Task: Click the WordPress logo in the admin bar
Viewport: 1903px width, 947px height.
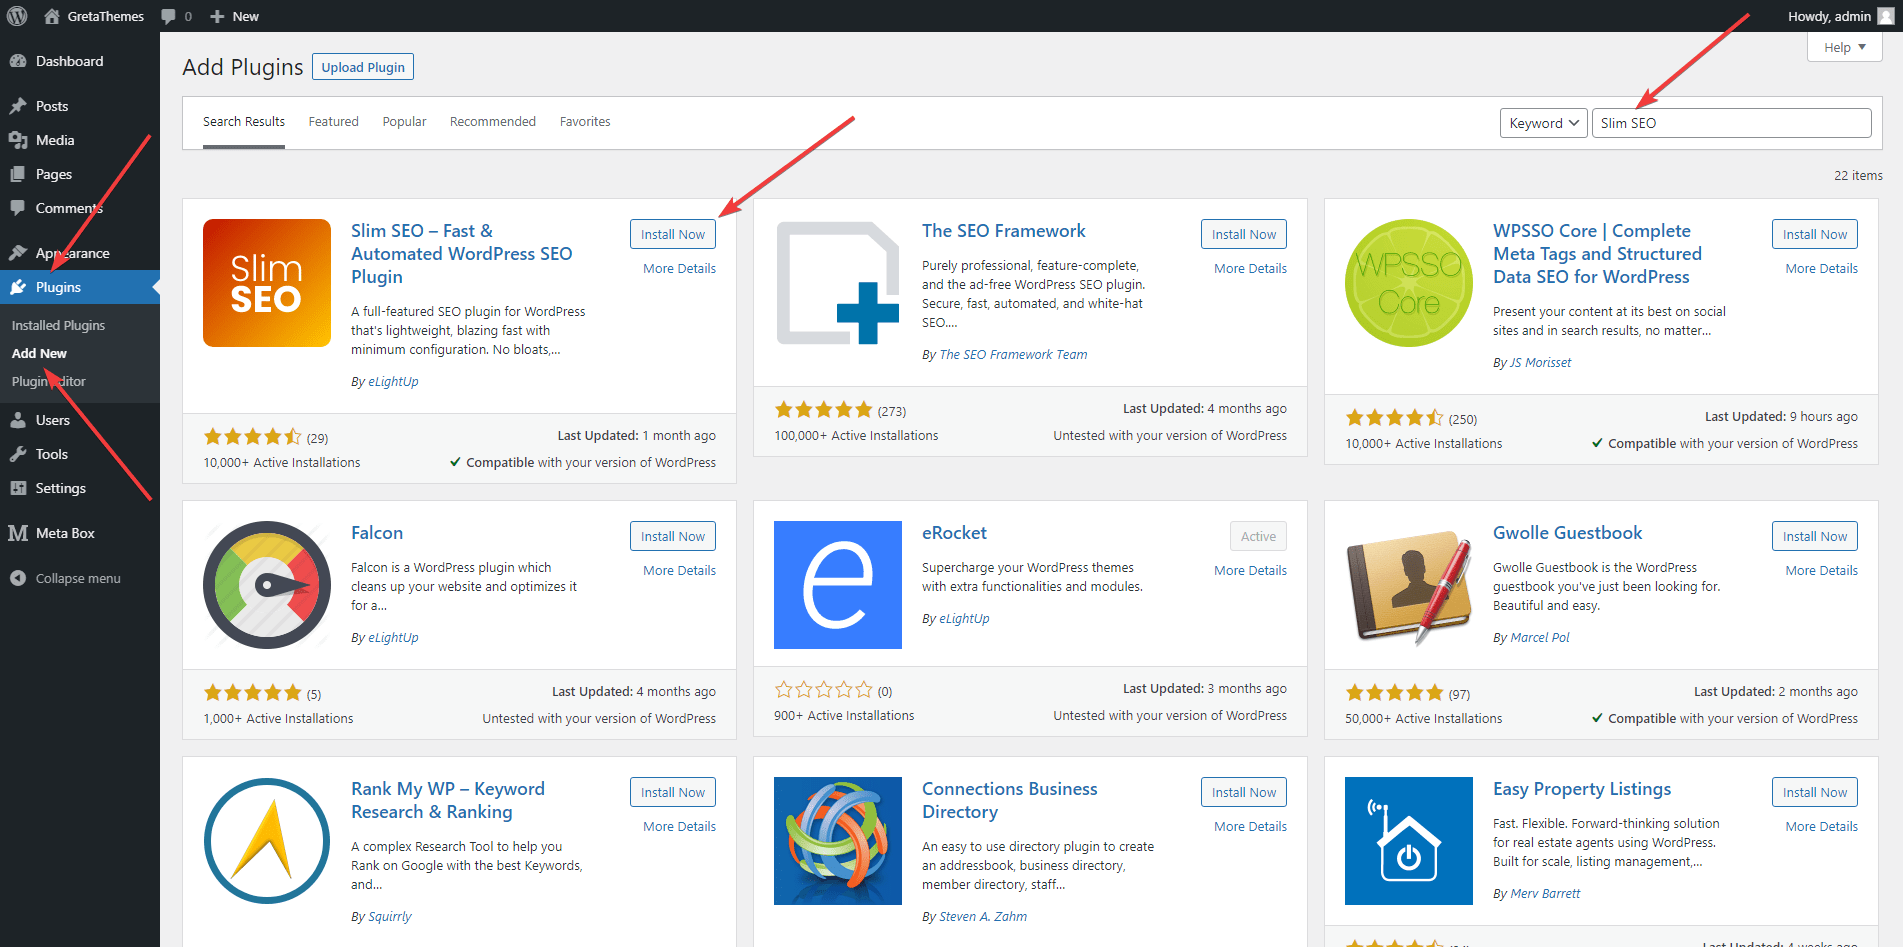Action: [16, 15]
